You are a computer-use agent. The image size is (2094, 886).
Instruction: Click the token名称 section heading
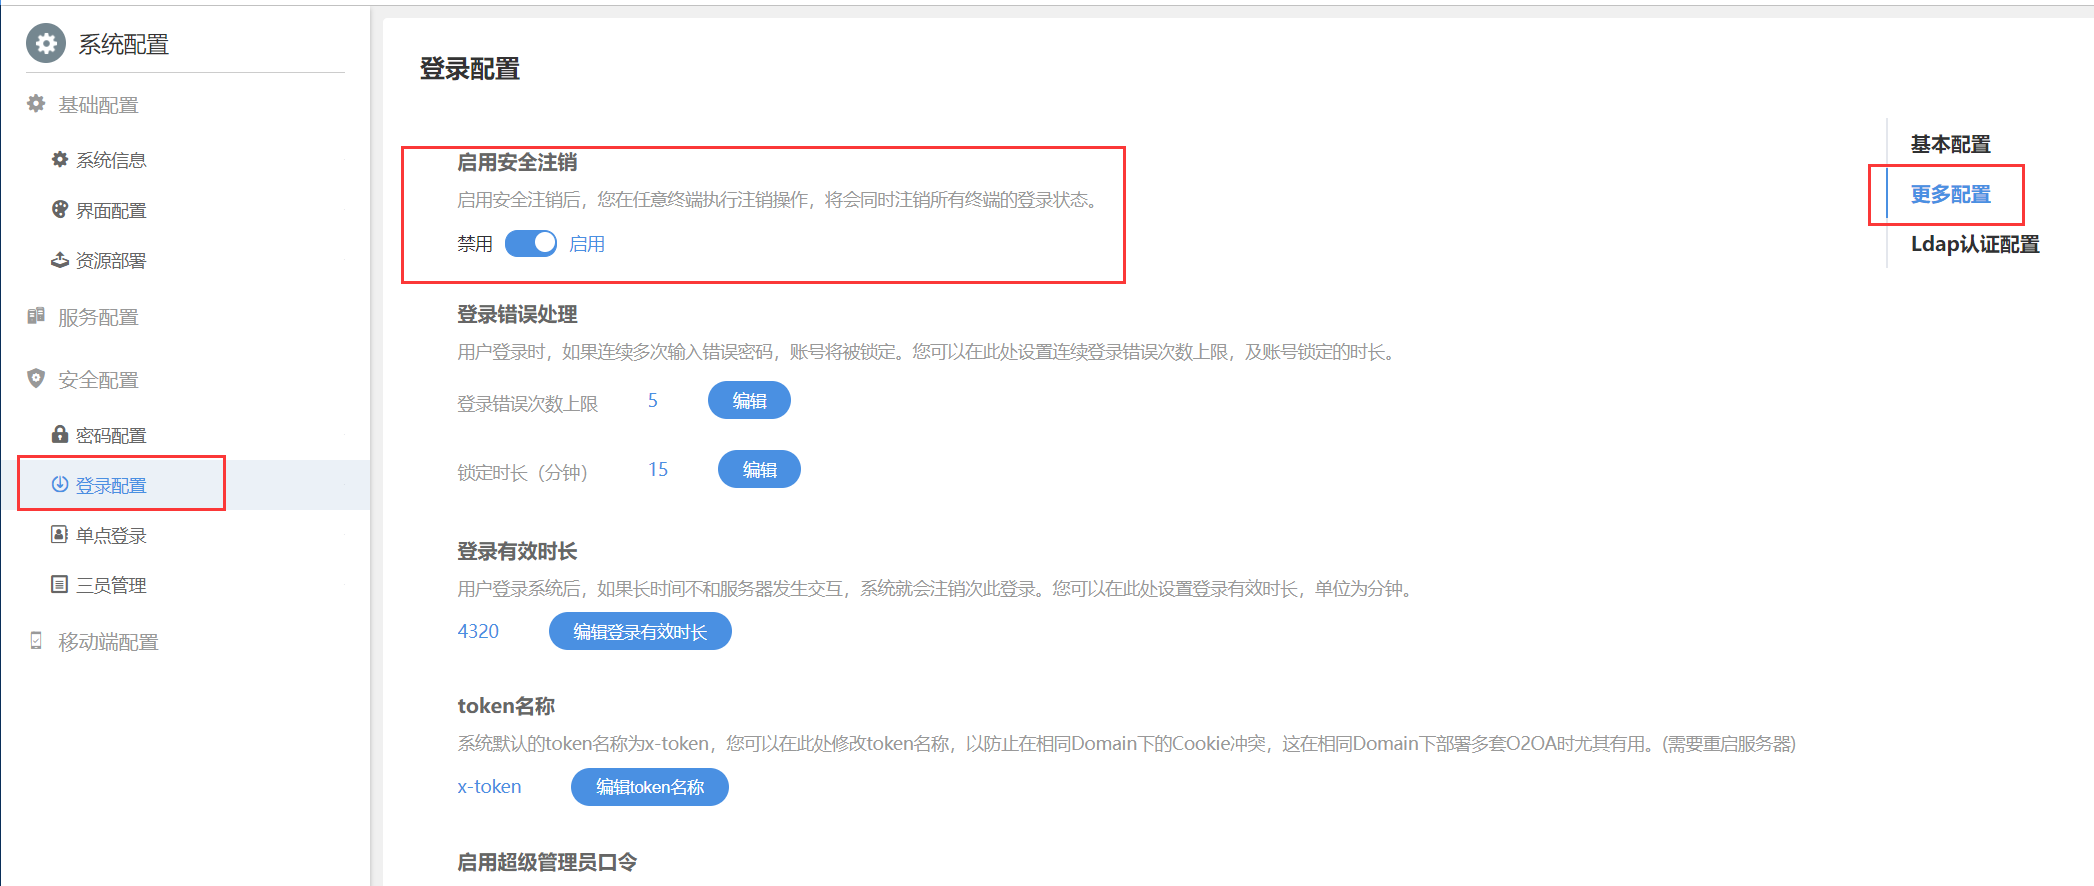(x=506, y=705)
